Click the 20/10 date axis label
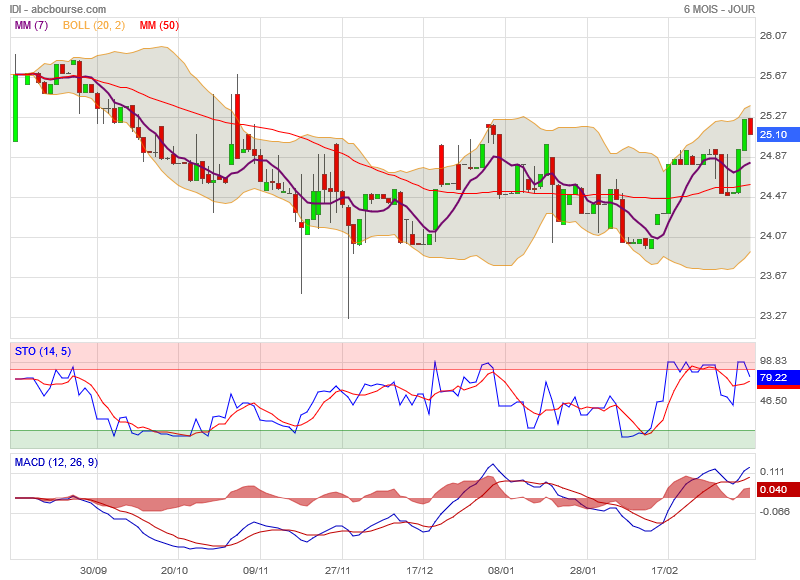This screenshot has height=580, width=800. (174, 571)
